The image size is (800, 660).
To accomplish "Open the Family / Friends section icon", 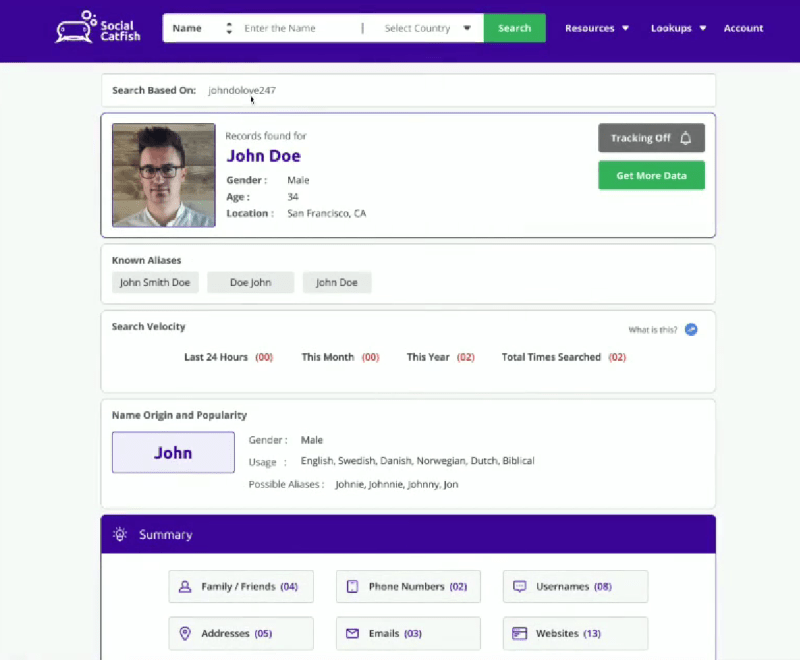I will click(x=185, y=586).
